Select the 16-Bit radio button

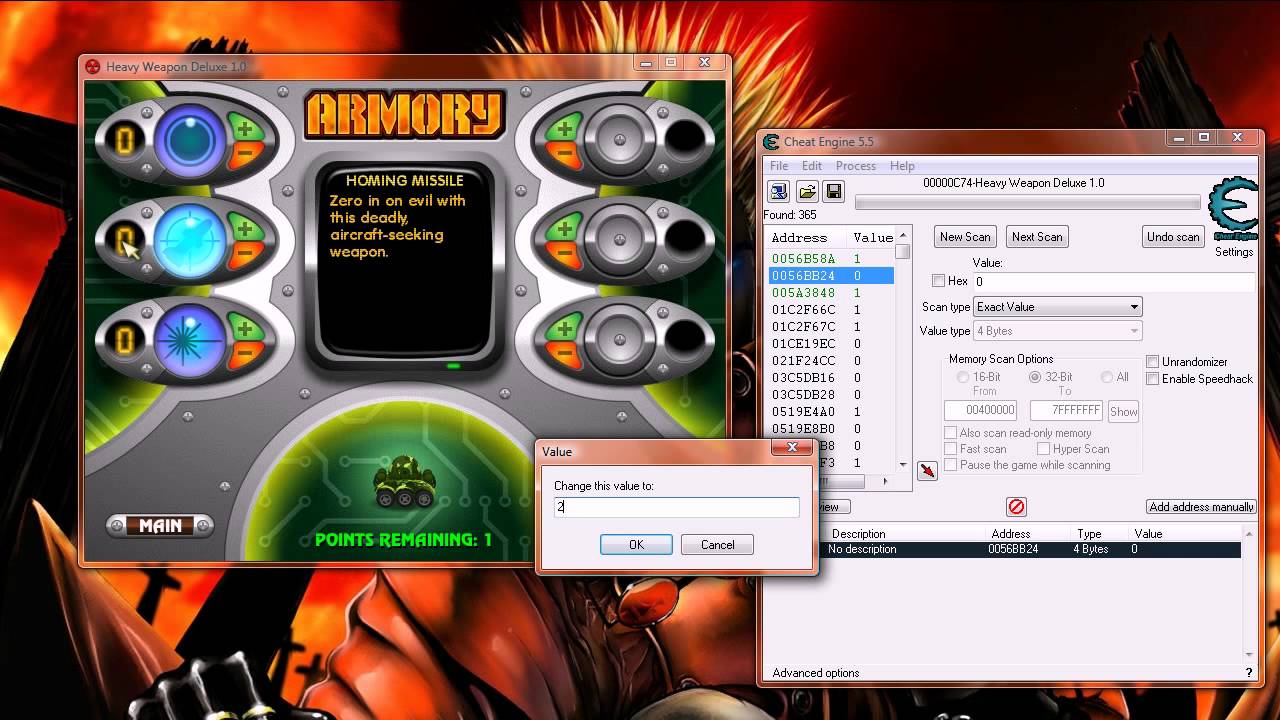[x=963, y=377]
